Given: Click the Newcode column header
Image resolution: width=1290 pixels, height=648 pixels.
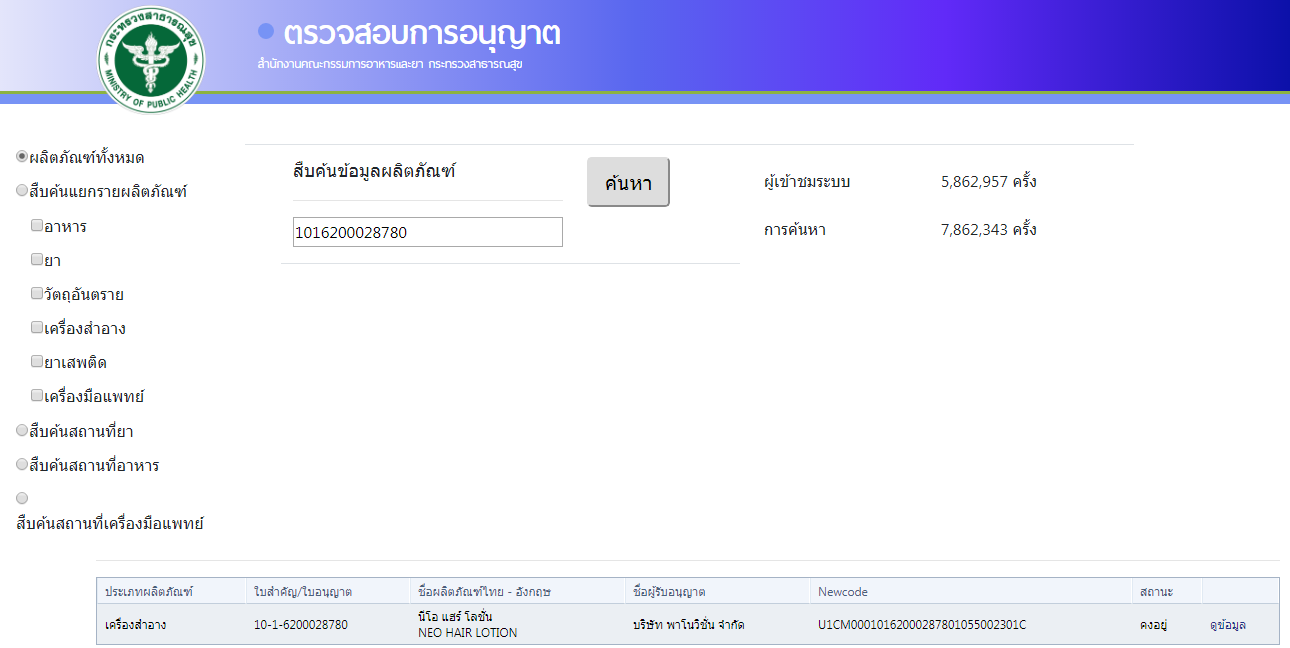Looking at the screenshot, I should 842,592.
